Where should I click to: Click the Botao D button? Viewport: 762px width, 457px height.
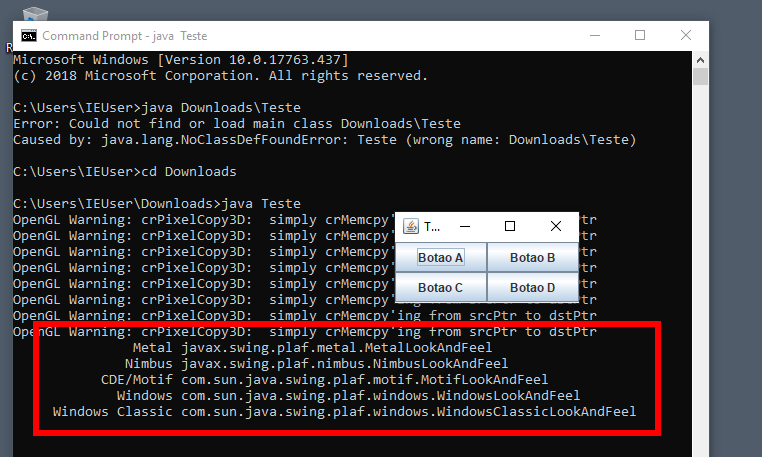point(533,287)
